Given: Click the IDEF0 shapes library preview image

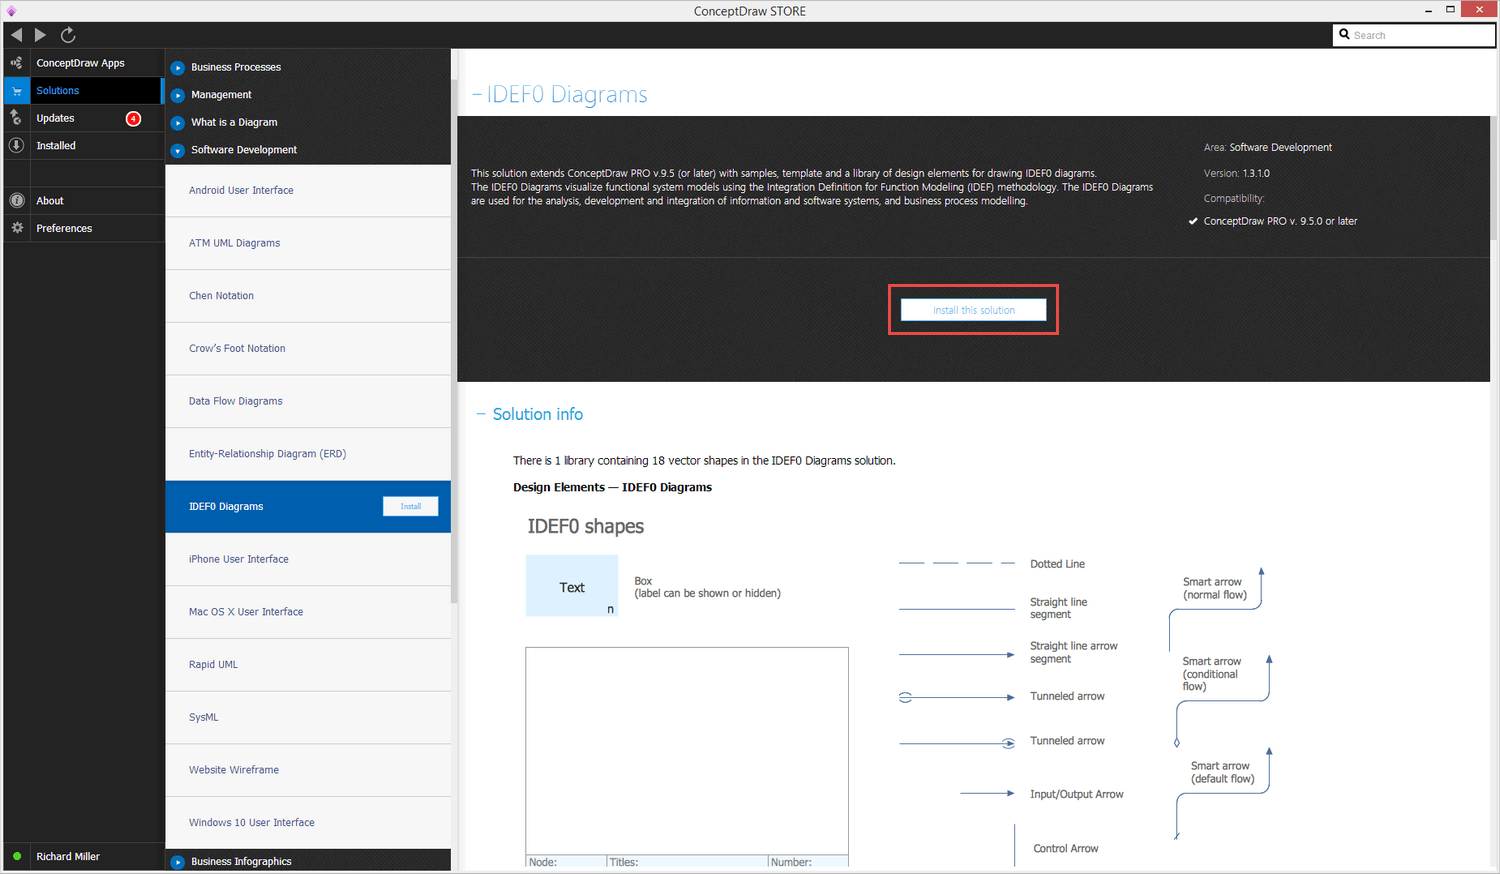Looking at the screenshot, I should (900, 690).
